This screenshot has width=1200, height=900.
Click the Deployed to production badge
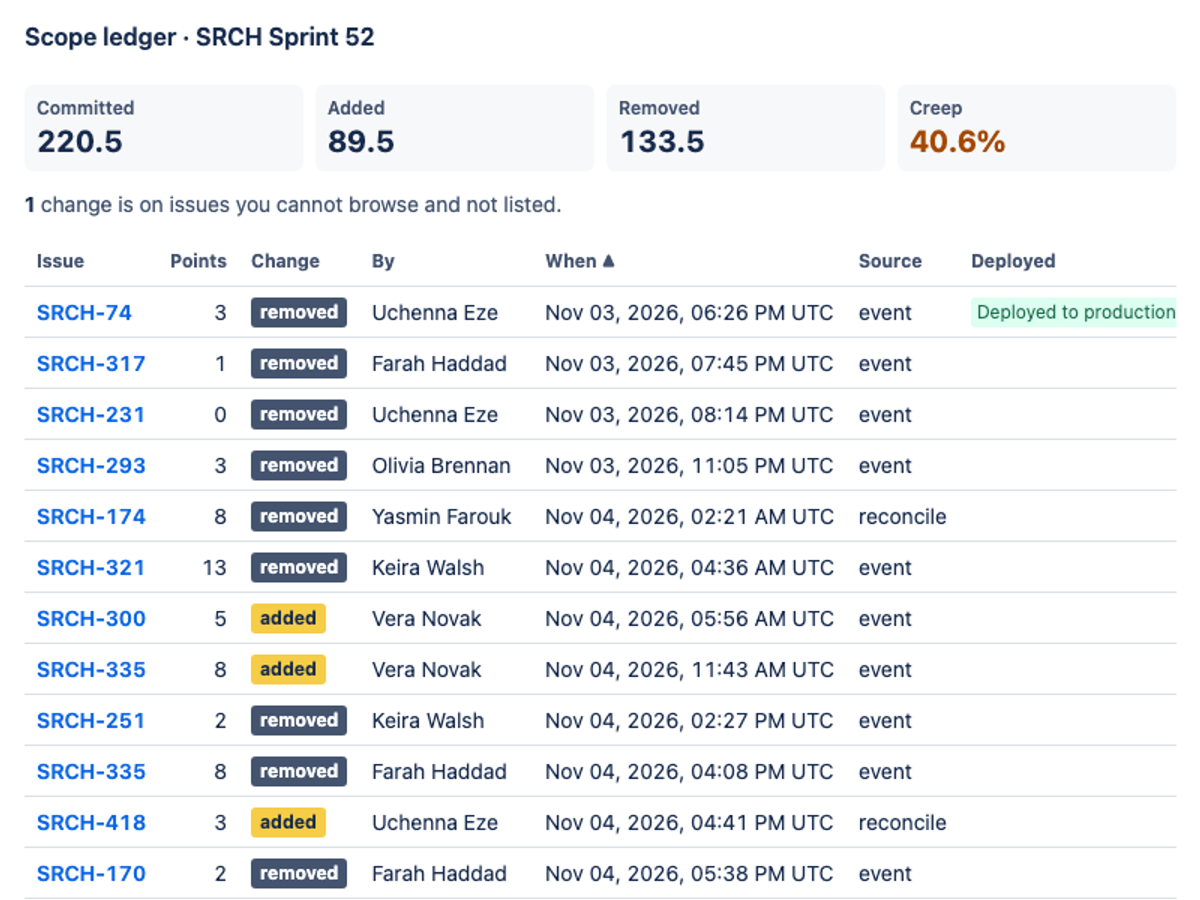[1074, 313]
